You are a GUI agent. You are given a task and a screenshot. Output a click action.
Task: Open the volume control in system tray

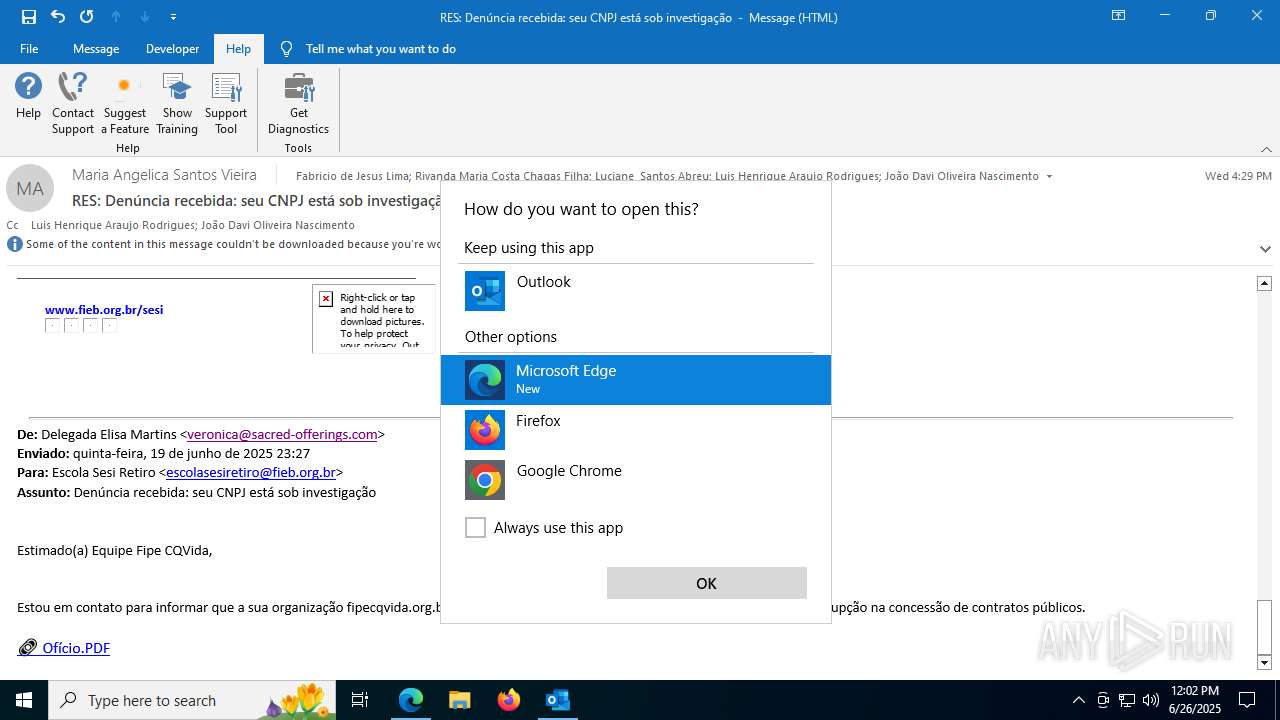point(1150,700)
